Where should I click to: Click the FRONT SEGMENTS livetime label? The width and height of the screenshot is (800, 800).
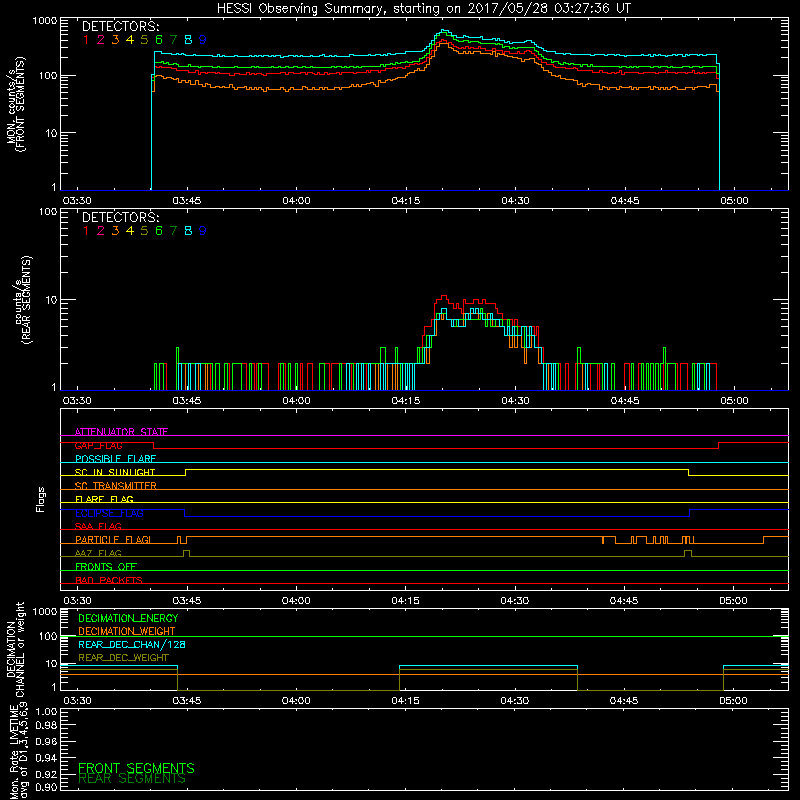tap(136, 768)
